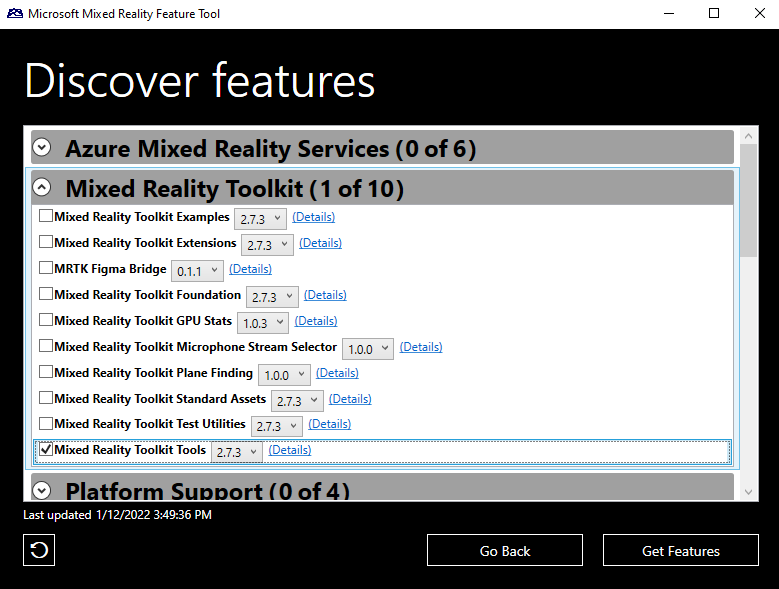Check Mixed Reality Toolkit Plane Finding checkbox
Screen dimensions: 779x589
tap(46, 372)
